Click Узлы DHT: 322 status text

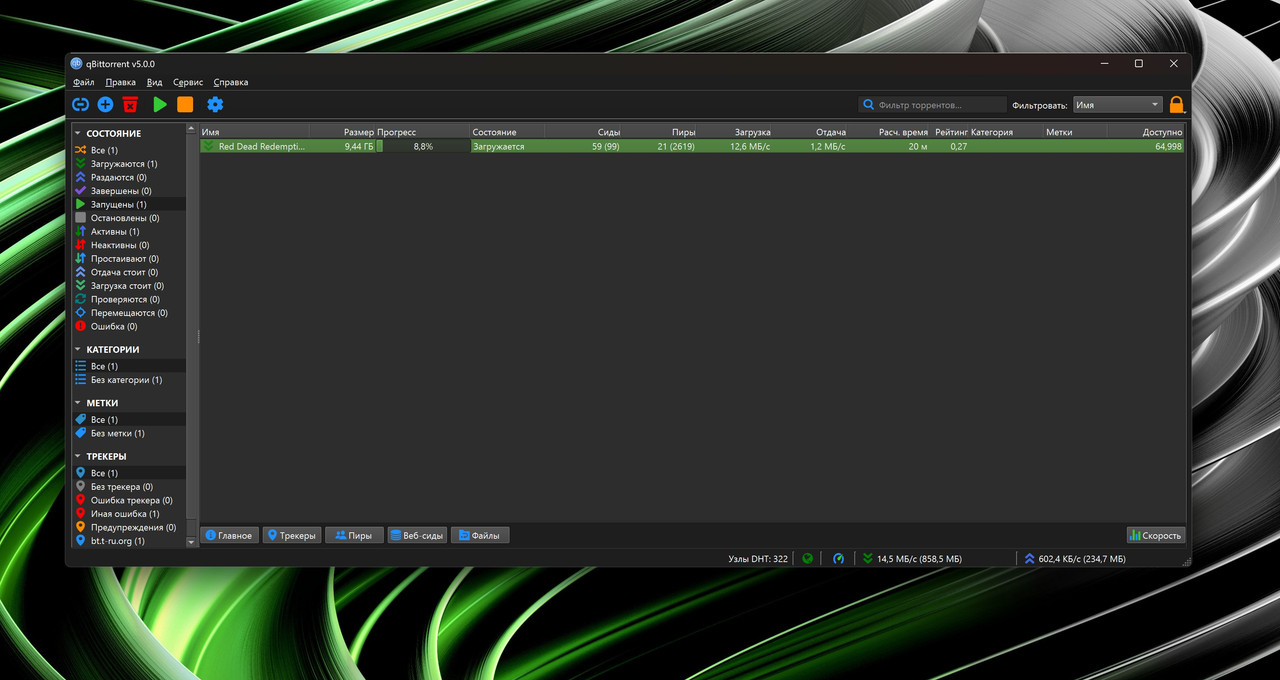pyautogui.click(x=758, y=559)
